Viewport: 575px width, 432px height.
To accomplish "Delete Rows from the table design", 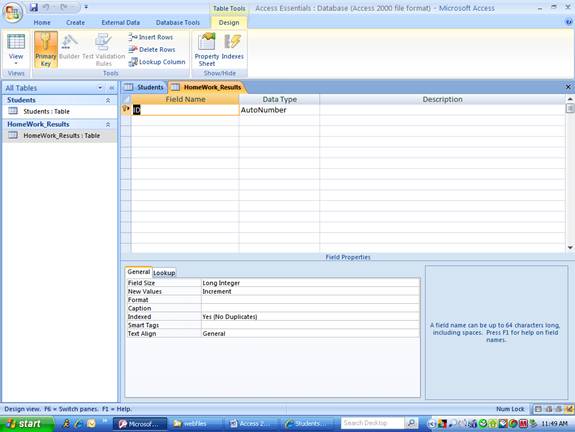I will 152,50.
